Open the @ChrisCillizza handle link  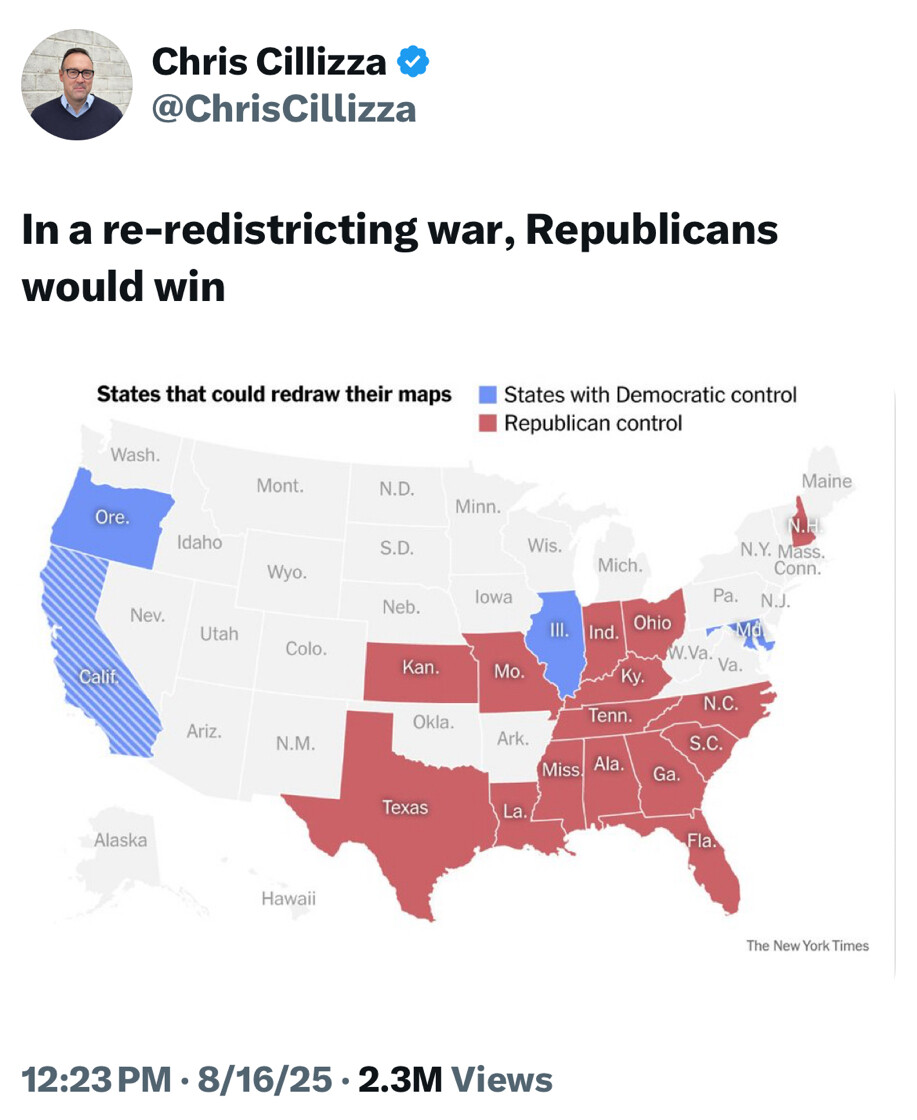point(283,108)
